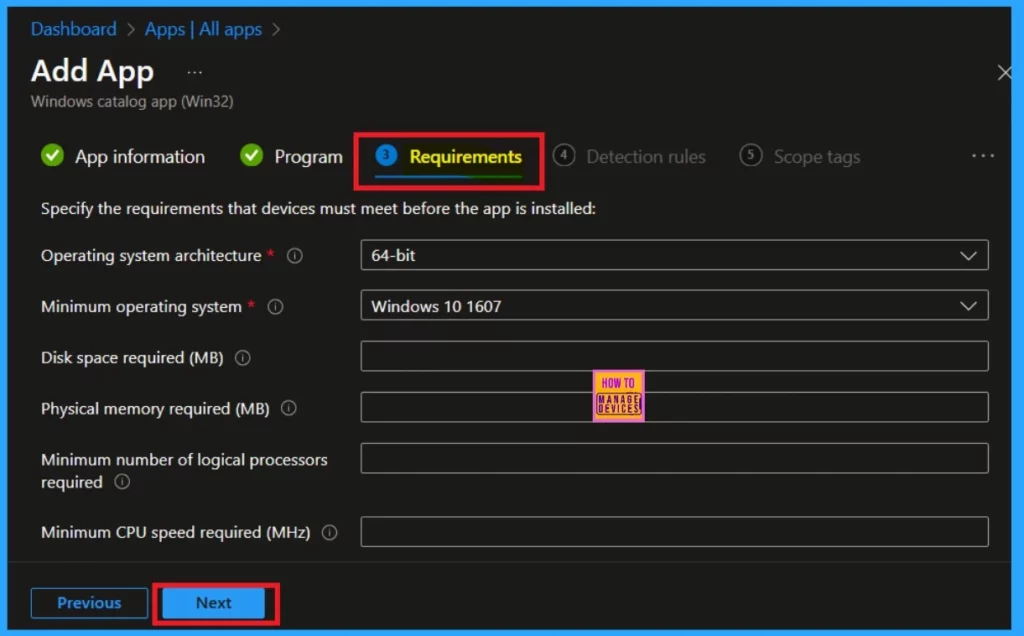Open the Apps | All apps breadcrumb
This screenshot has width=1024, height=636.
pyautogui.click(x=203, y=29)
